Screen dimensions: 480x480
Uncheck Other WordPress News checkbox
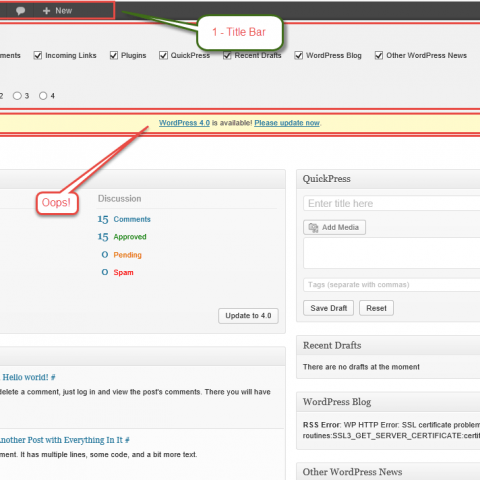click(x=379, y=55)
